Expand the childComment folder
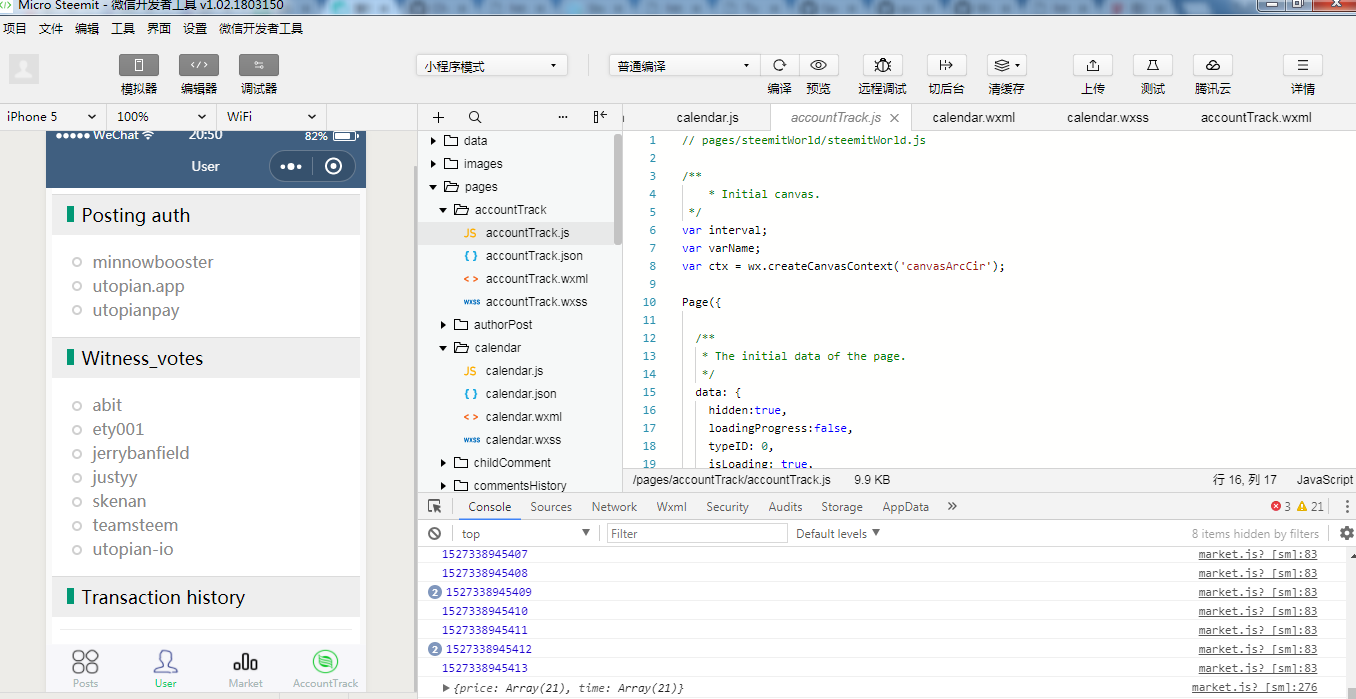Screen dimensions: 1356x699 coord(444,463)
